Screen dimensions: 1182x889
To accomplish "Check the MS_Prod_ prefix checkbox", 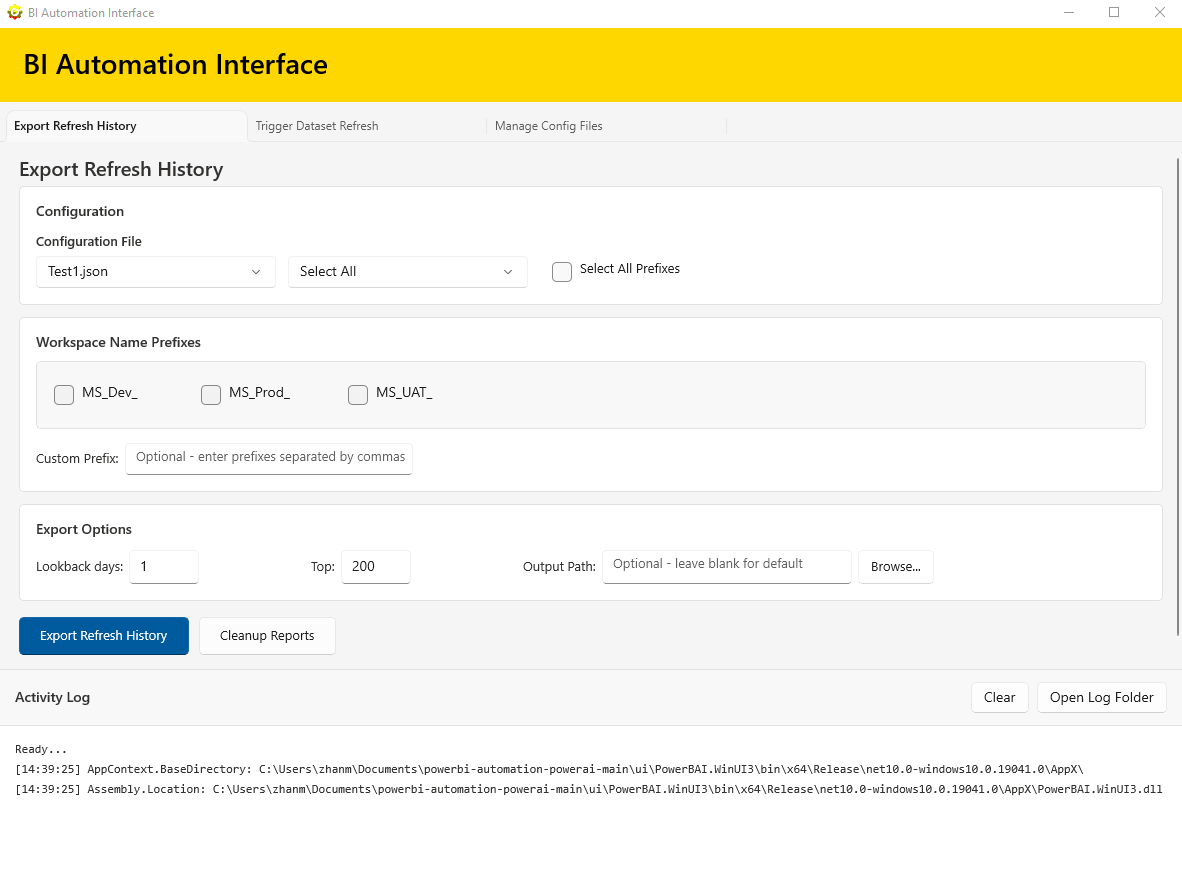I will [211, 394].
